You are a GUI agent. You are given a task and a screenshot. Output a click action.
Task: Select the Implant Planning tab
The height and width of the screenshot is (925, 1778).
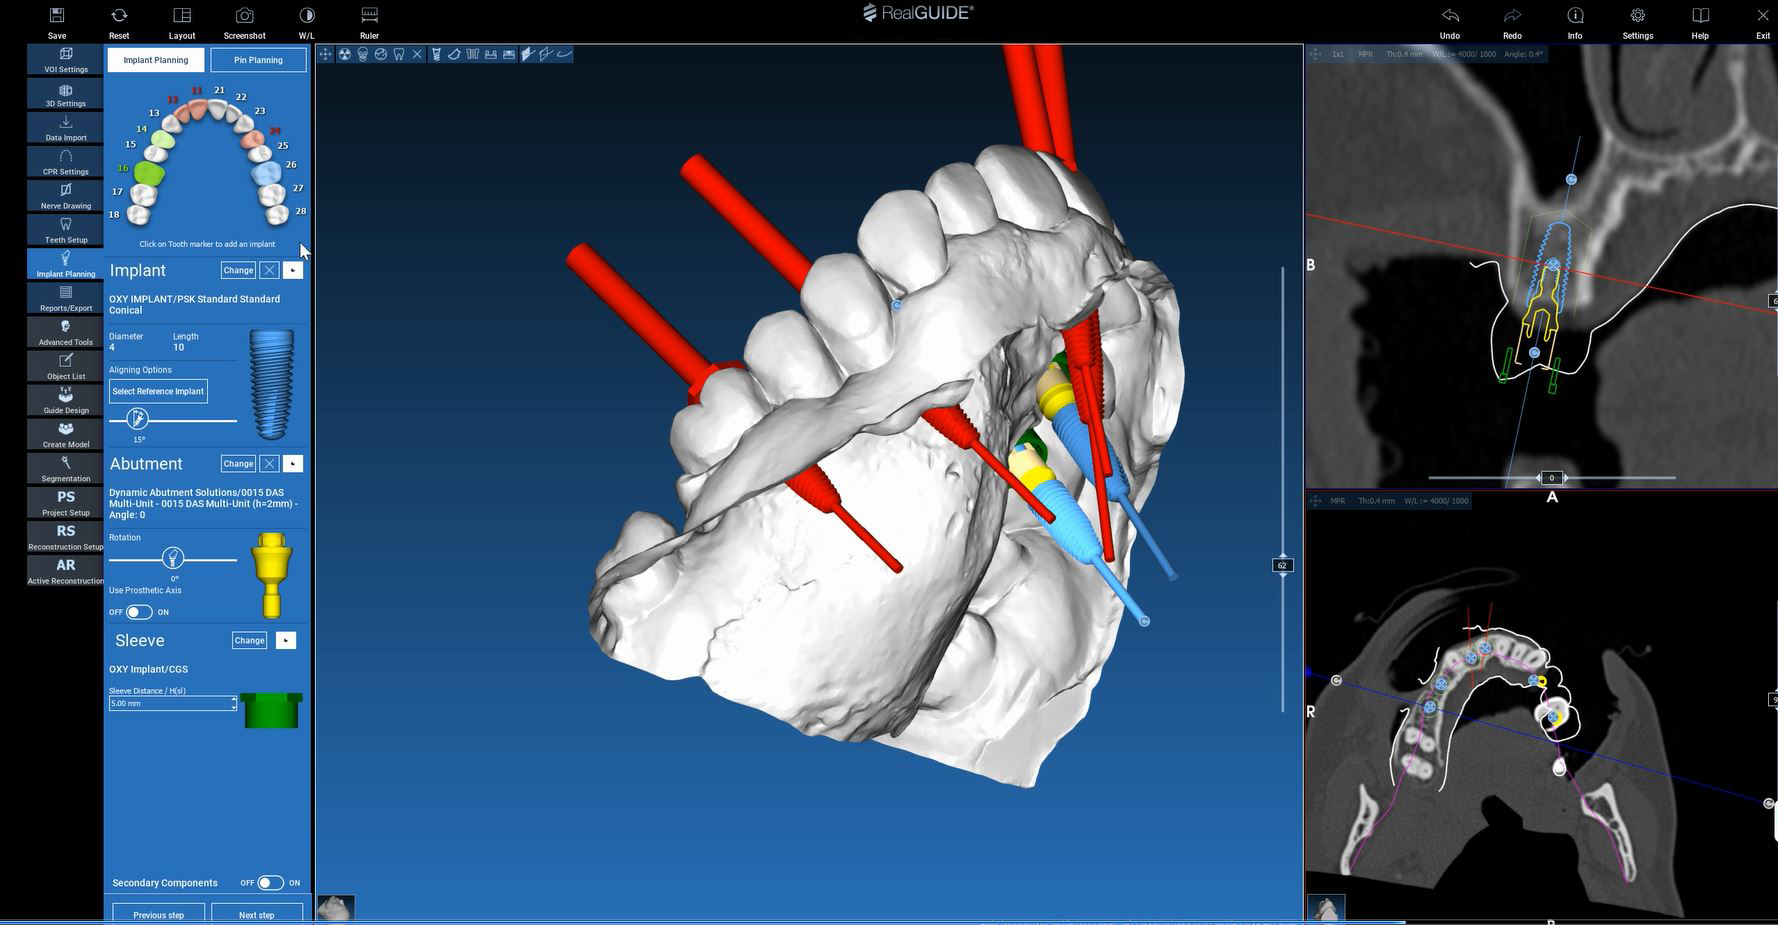[155, 60]
